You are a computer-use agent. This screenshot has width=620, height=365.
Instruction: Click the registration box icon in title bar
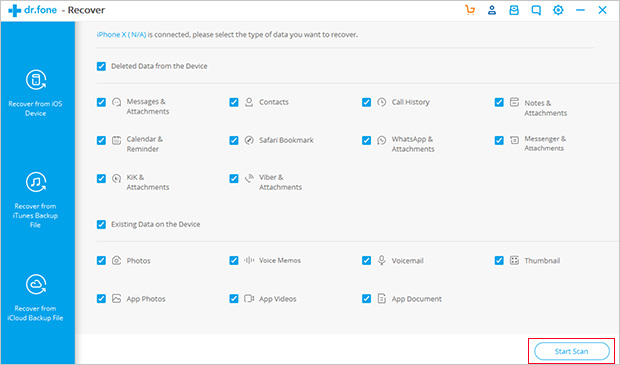(514, 11)
